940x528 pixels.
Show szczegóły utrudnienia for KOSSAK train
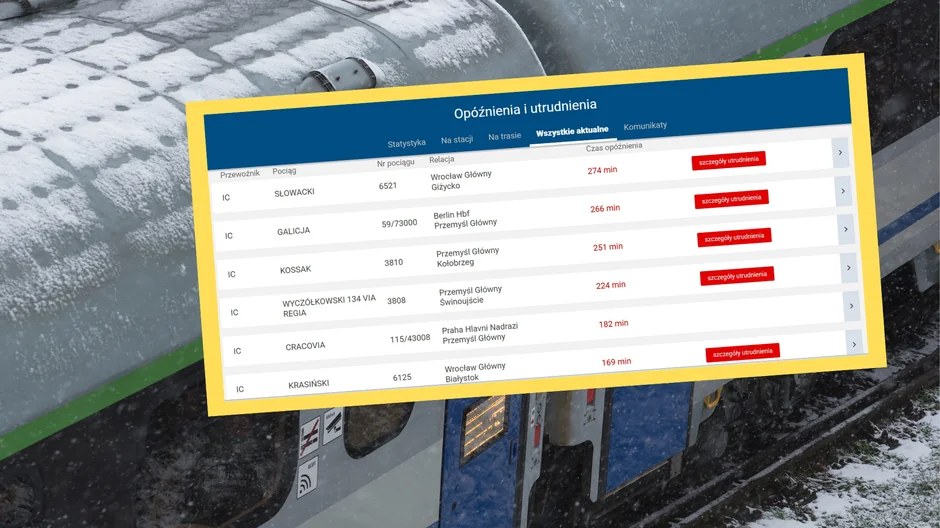pos(734,237)
